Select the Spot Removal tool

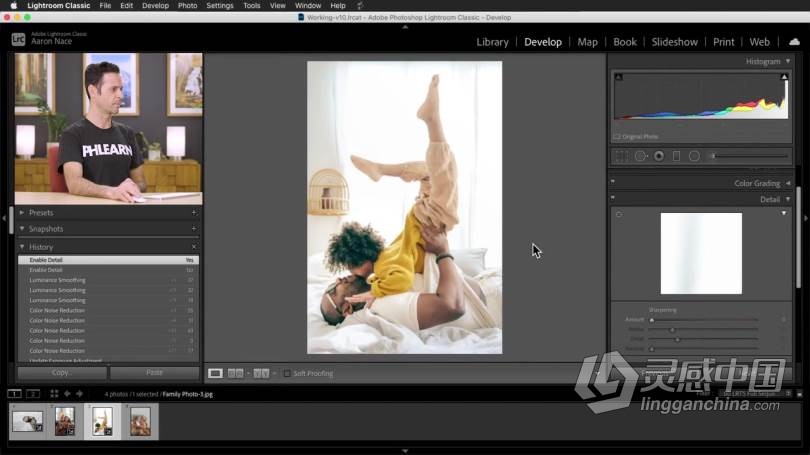641,156
